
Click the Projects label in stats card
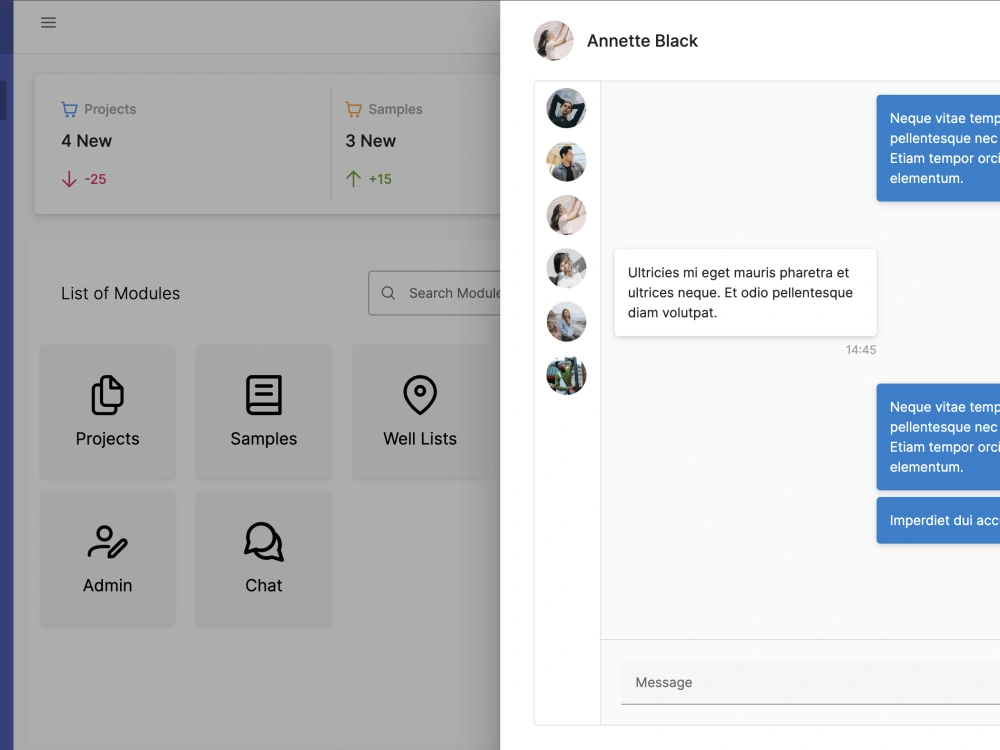pos(110,109)
